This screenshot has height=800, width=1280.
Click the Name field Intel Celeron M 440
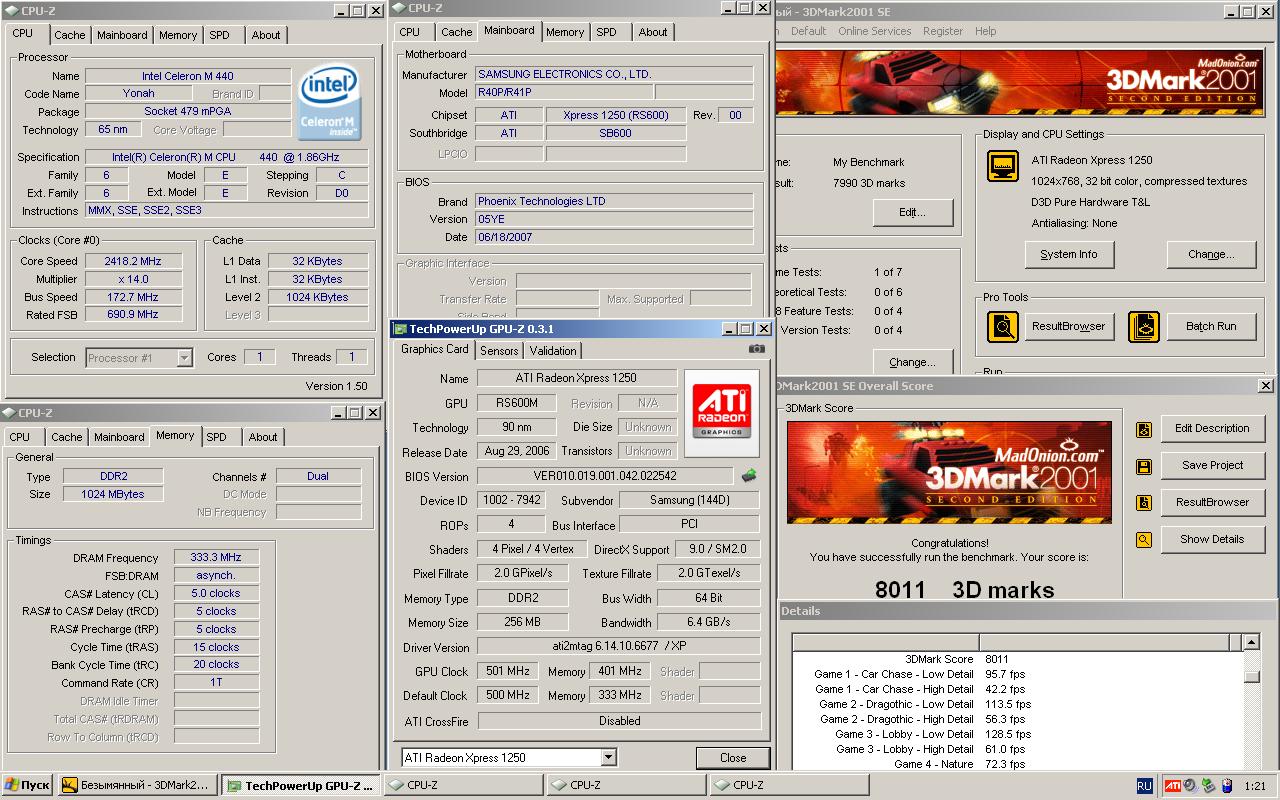pos(188,76)
